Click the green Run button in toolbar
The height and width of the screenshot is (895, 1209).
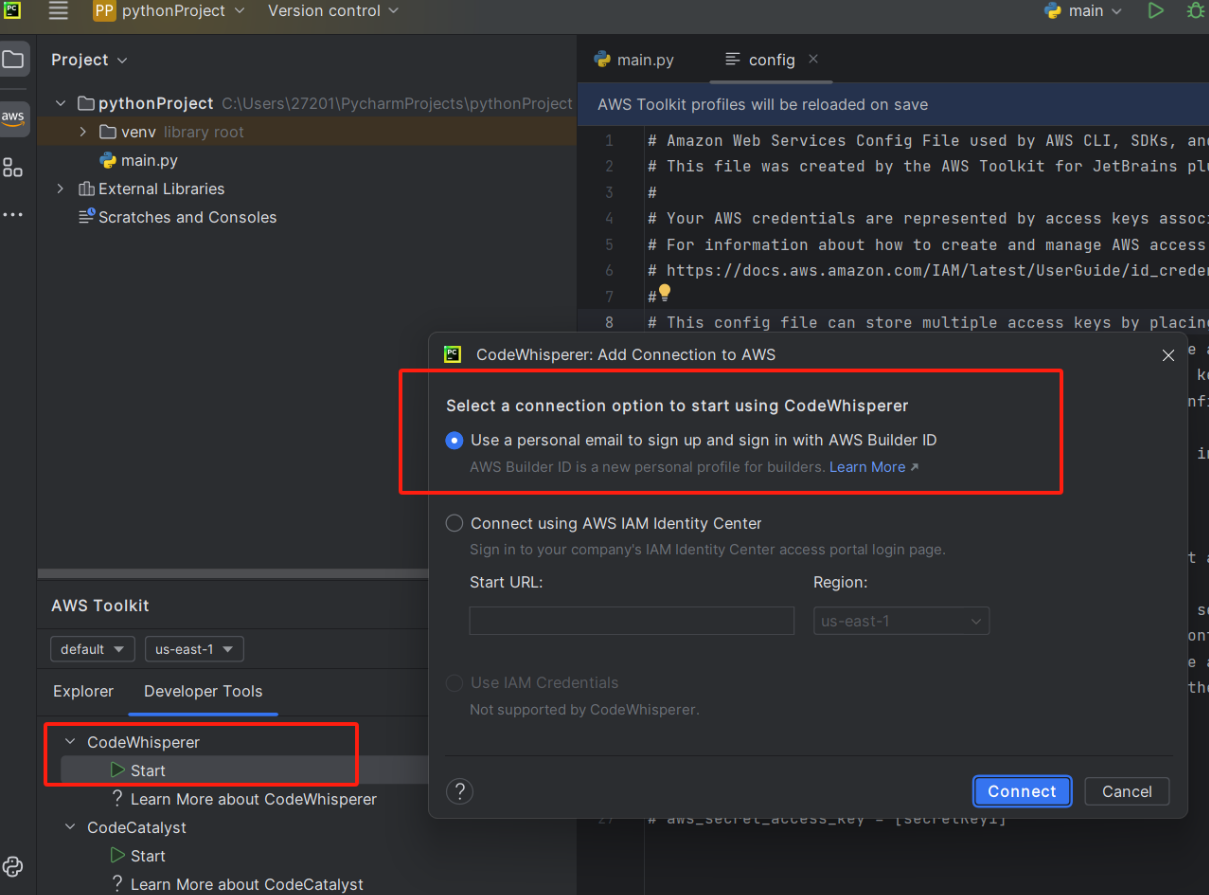(x=1155, y=11)
